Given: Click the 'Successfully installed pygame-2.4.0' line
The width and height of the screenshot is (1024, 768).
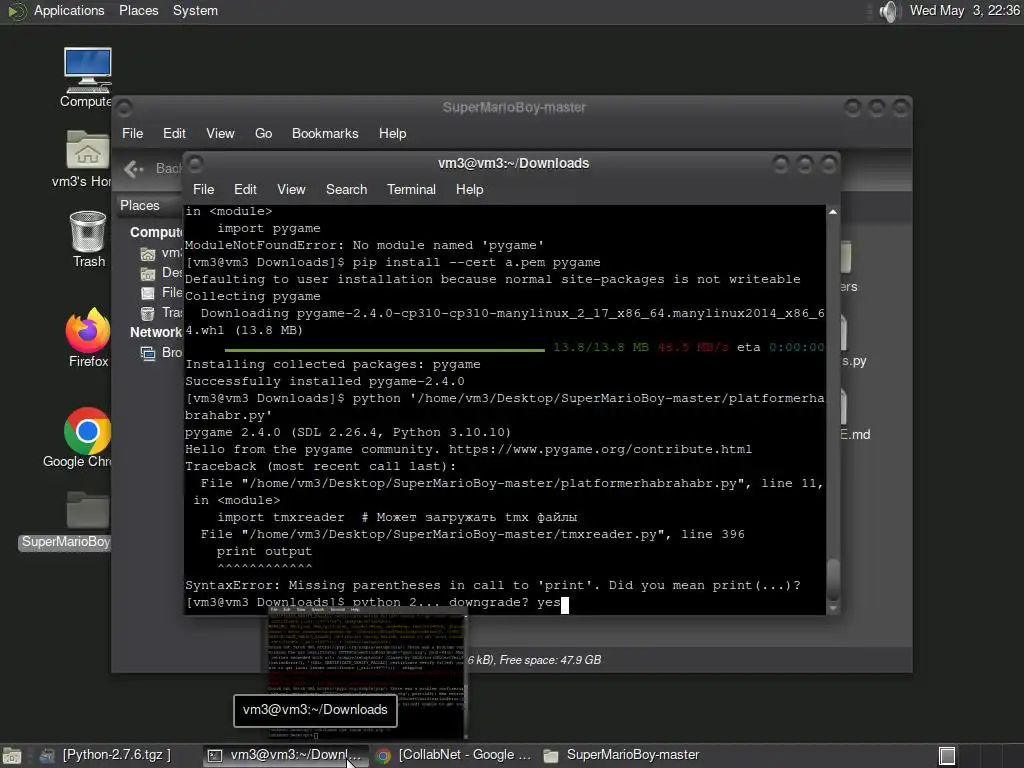Looking at the screenshot, I should click(325, 381).
